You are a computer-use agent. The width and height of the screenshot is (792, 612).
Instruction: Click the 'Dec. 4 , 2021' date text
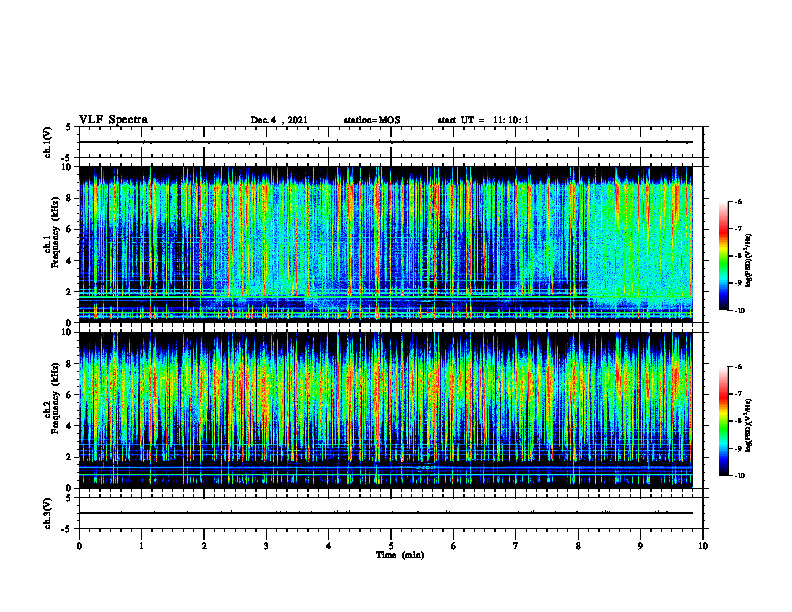pos(279,120)
